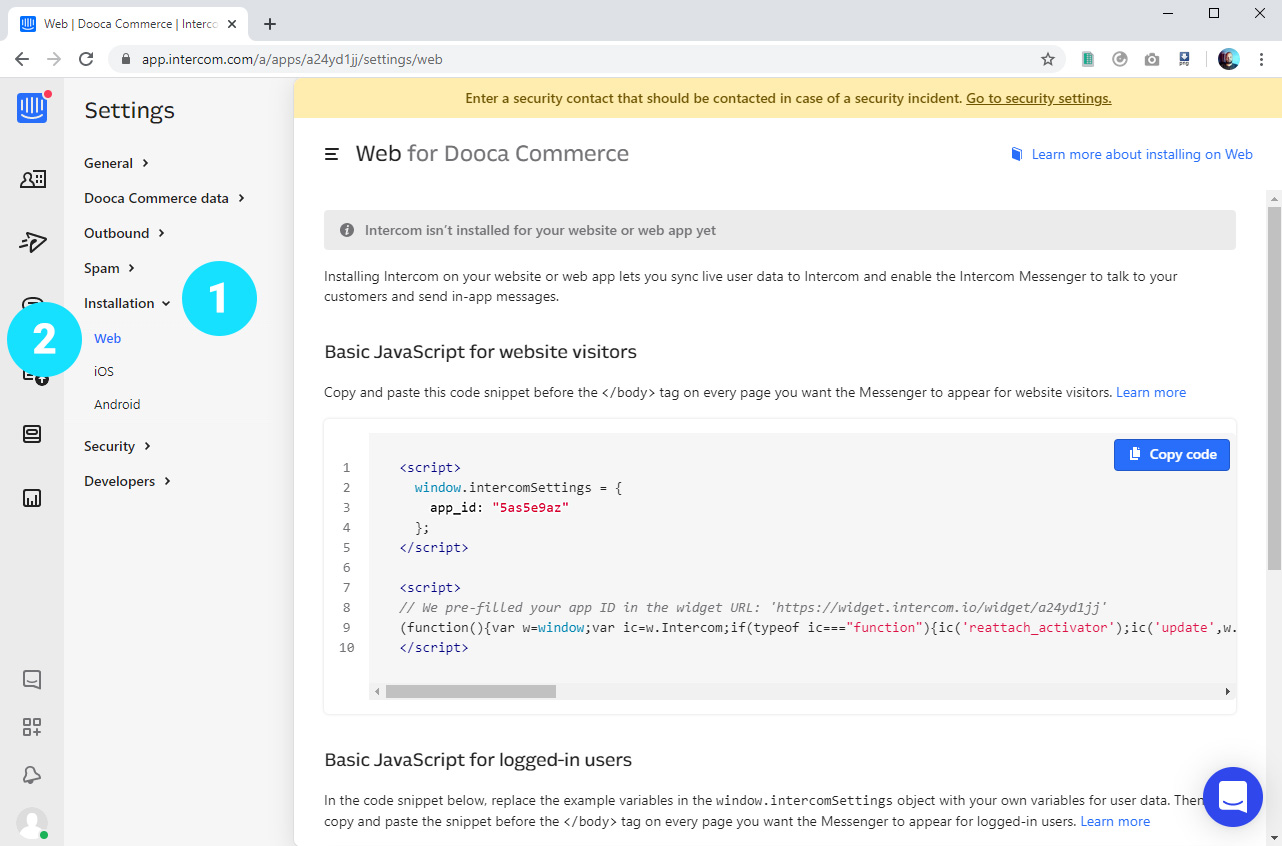Toggle the settings hamburger menu icon
Image resolution: width=1282 pixels, height=846 pixels.
pos(332,154)
